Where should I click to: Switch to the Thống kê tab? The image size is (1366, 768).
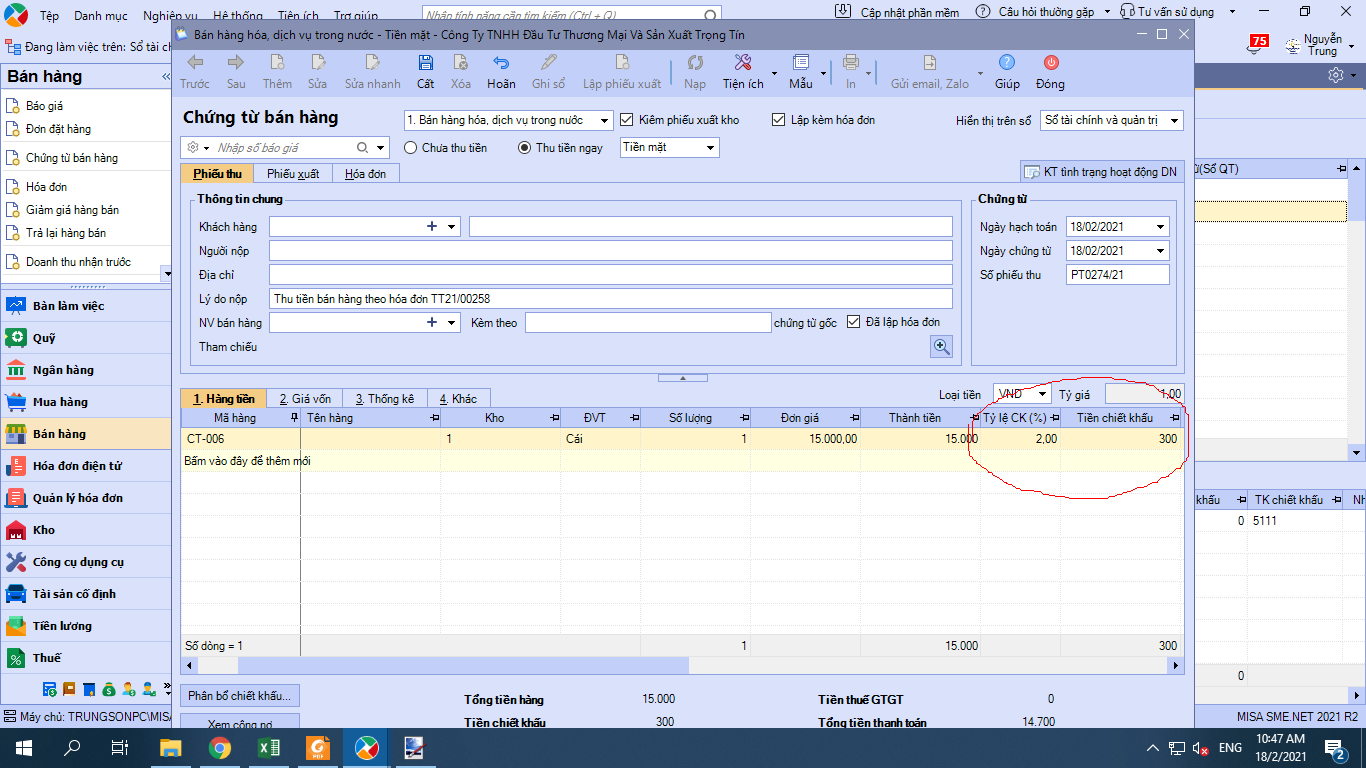pyautogui.click(x=384, y=399)
